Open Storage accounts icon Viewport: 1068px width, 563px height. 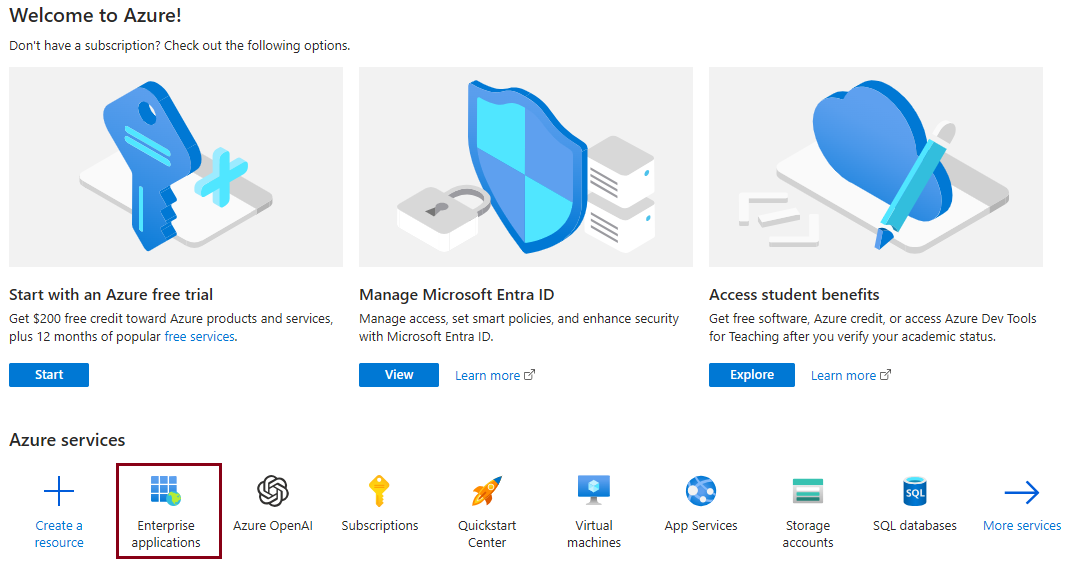point(808,491)
